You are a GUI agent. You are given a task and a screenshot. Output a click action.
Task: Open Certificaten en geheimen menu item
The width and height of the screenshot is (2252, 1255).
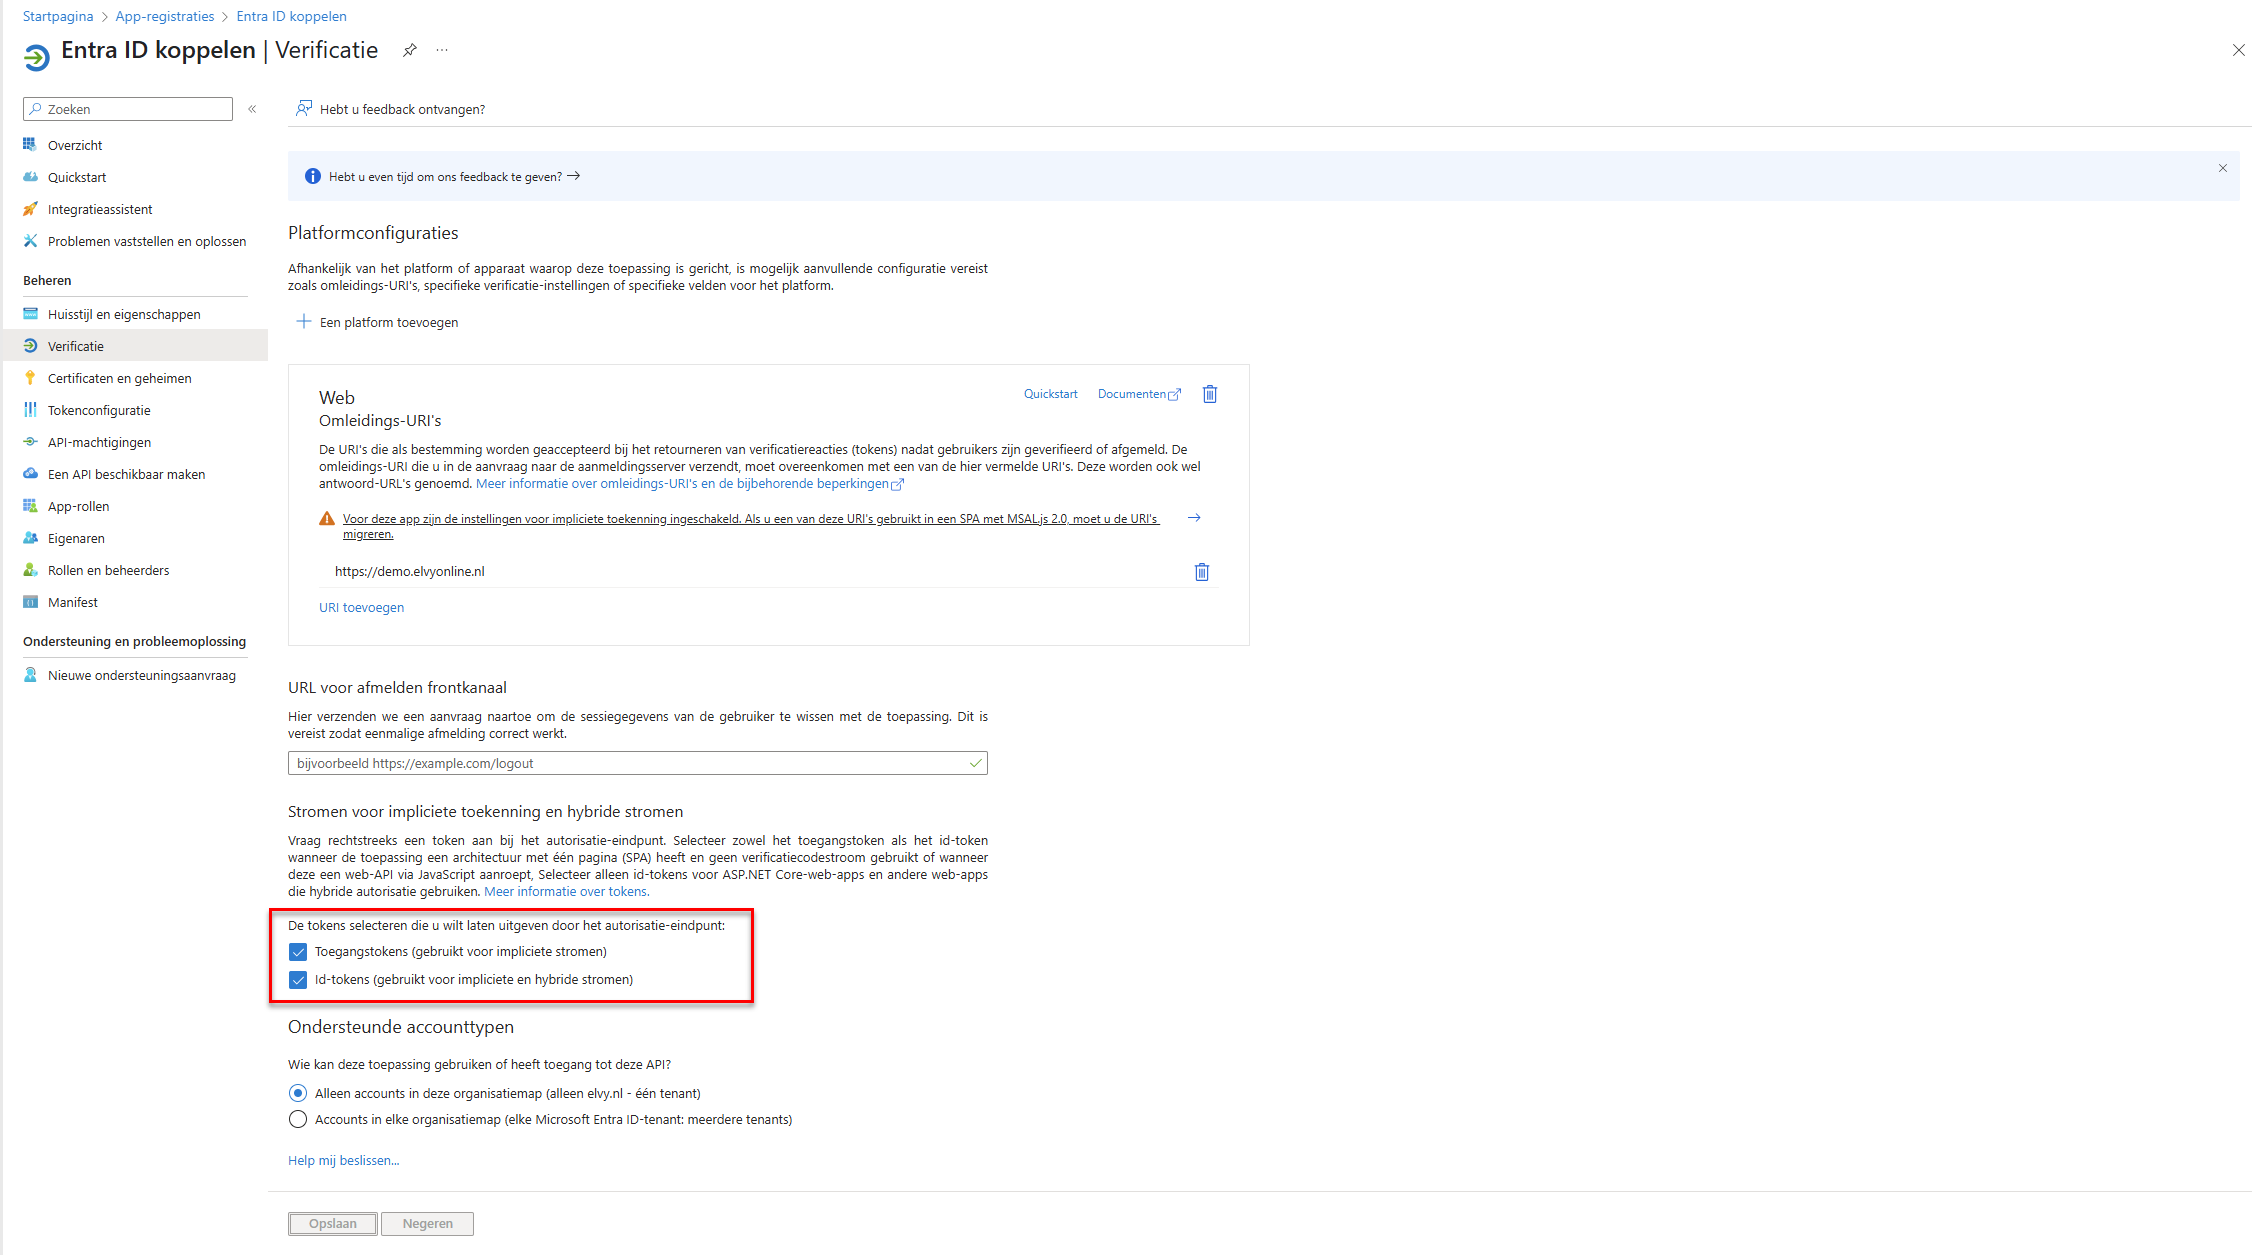[x=119, y=378]
